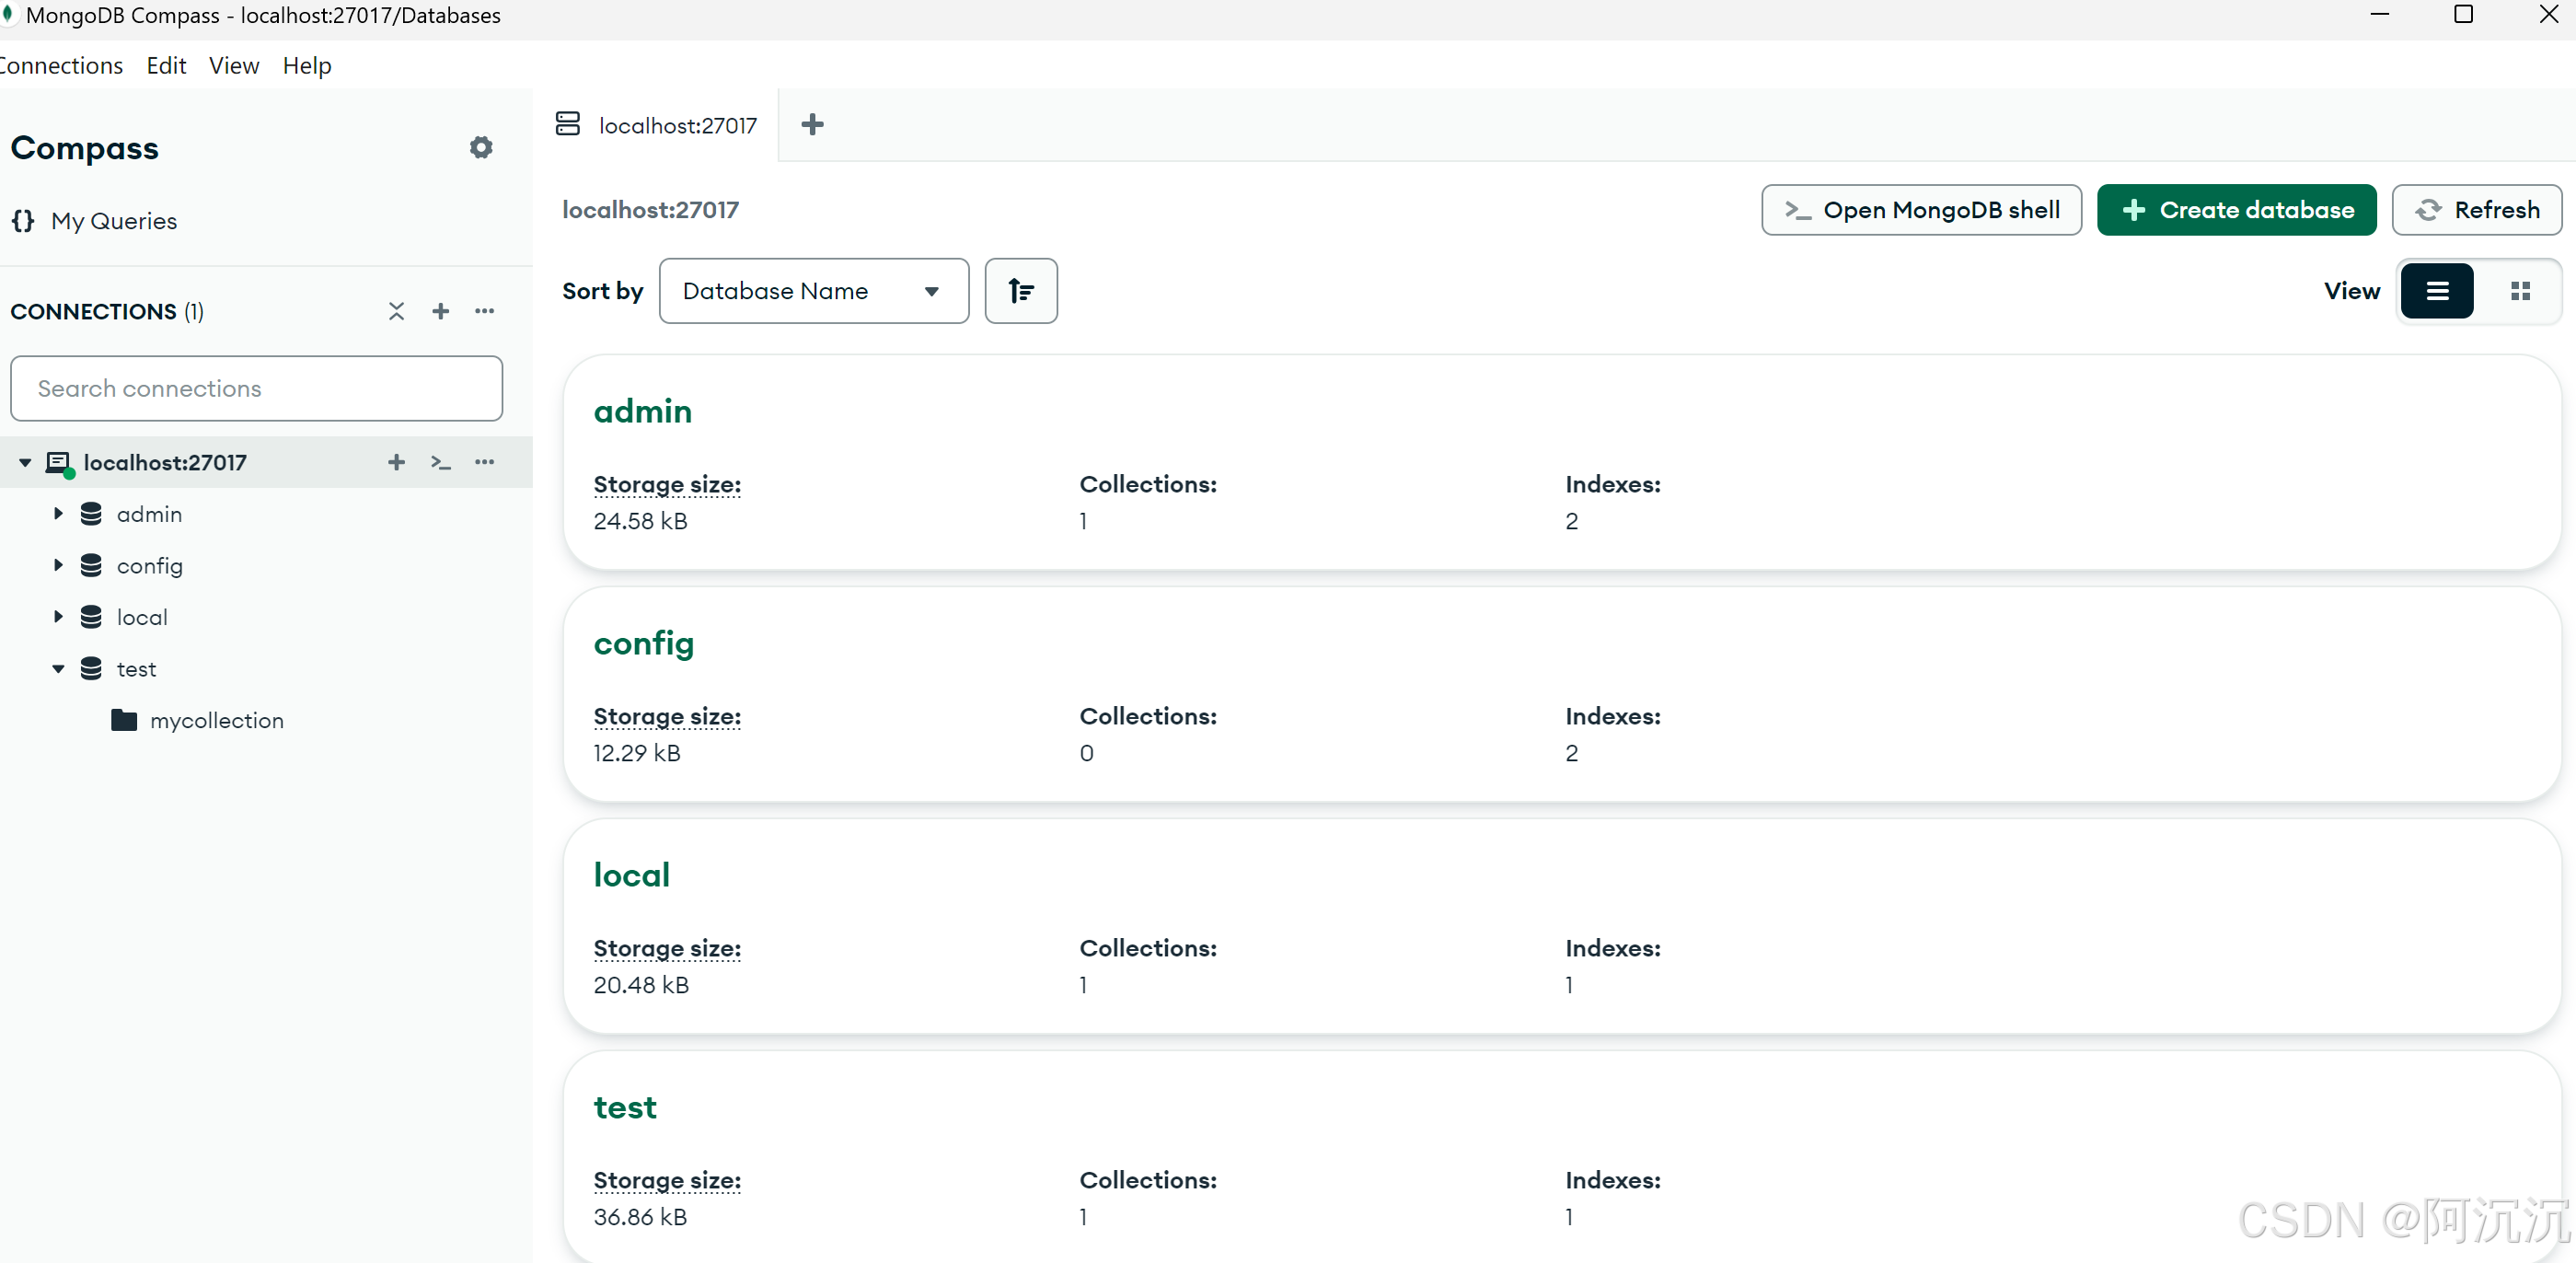Click Open MongoDB shell button
The image size is (2576, 1263).
pyautogui.click(x=1920, y=210)
